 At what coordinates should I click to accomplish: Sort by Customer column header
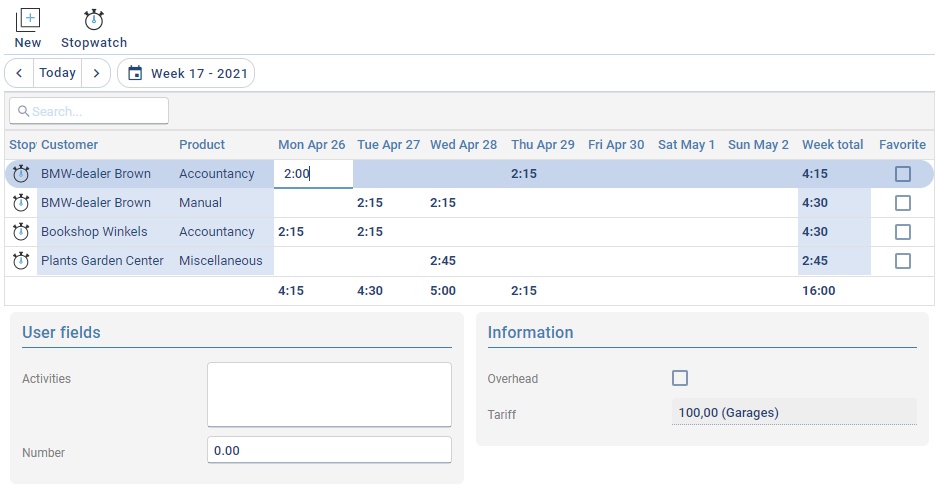69,145
